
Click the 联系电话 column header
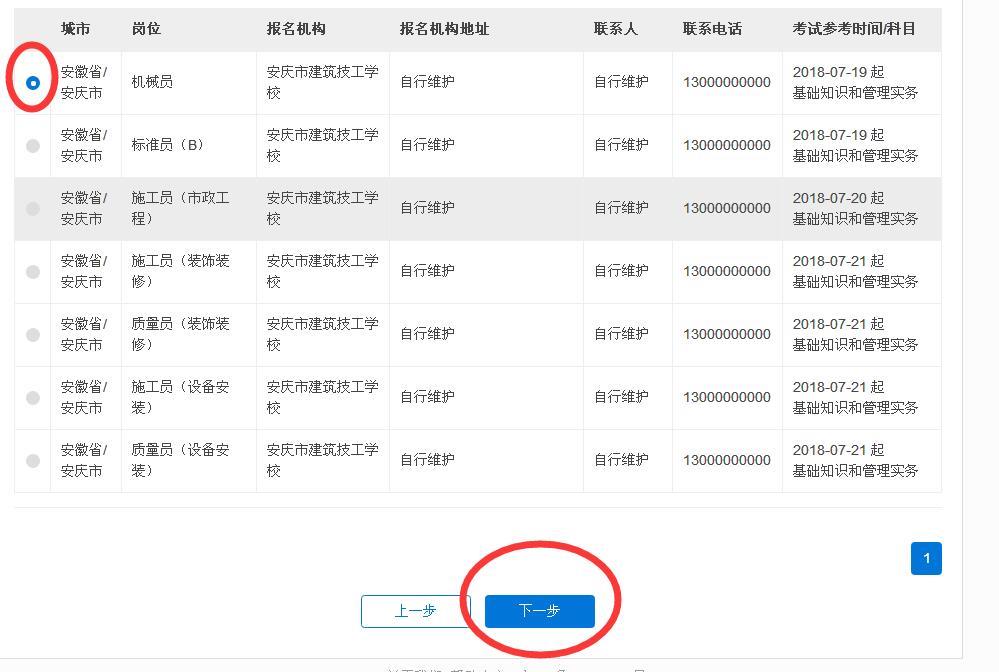[712, 29]
